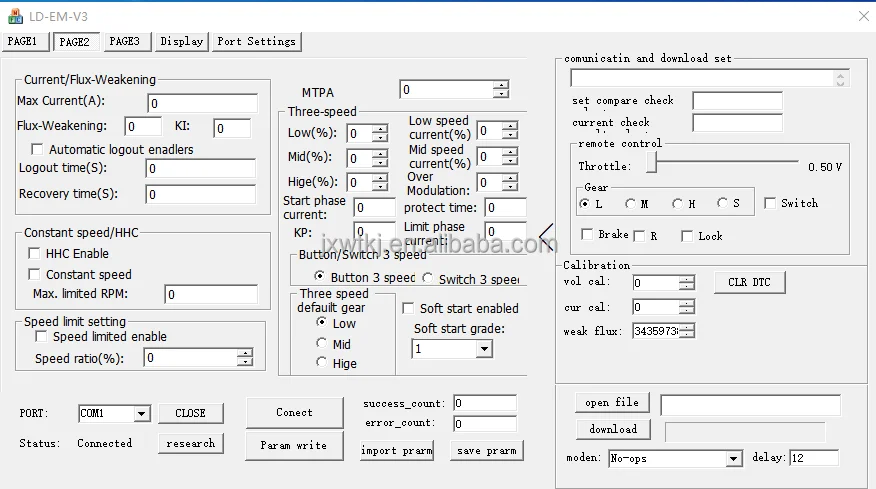The height and width of the screenshot is (489, 876).
Task: Click the communication text box scrollbar
Action: point(840,79)
